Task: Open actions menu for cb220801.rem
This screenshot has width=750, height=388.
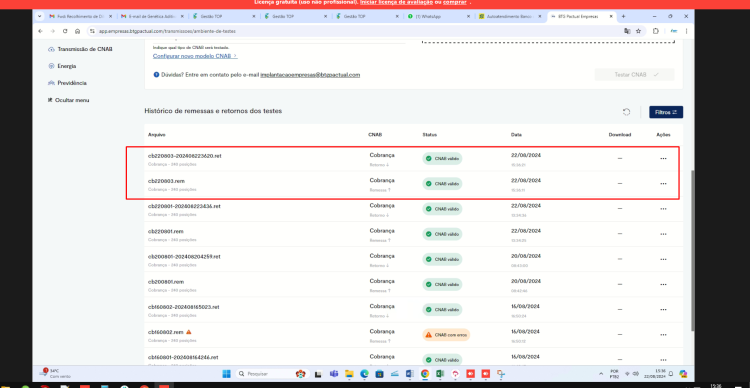Action: [663, 234]
